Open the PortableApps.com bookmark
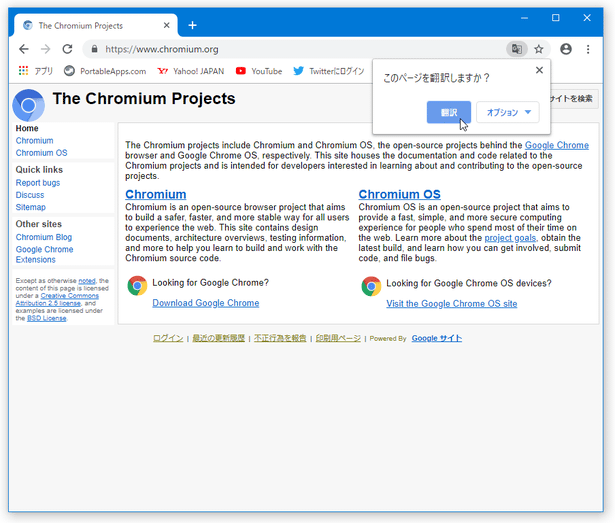Screen dimensions: 615x523 (105, 71)
